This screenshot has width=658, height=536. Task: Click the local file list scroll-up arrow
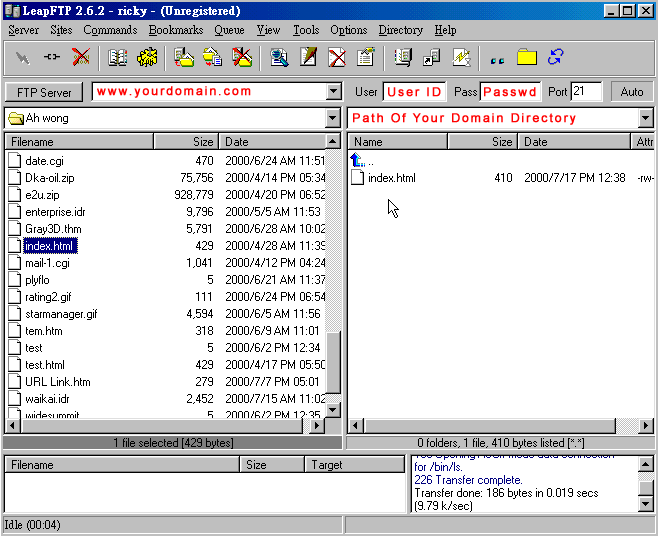click(333, 141)
